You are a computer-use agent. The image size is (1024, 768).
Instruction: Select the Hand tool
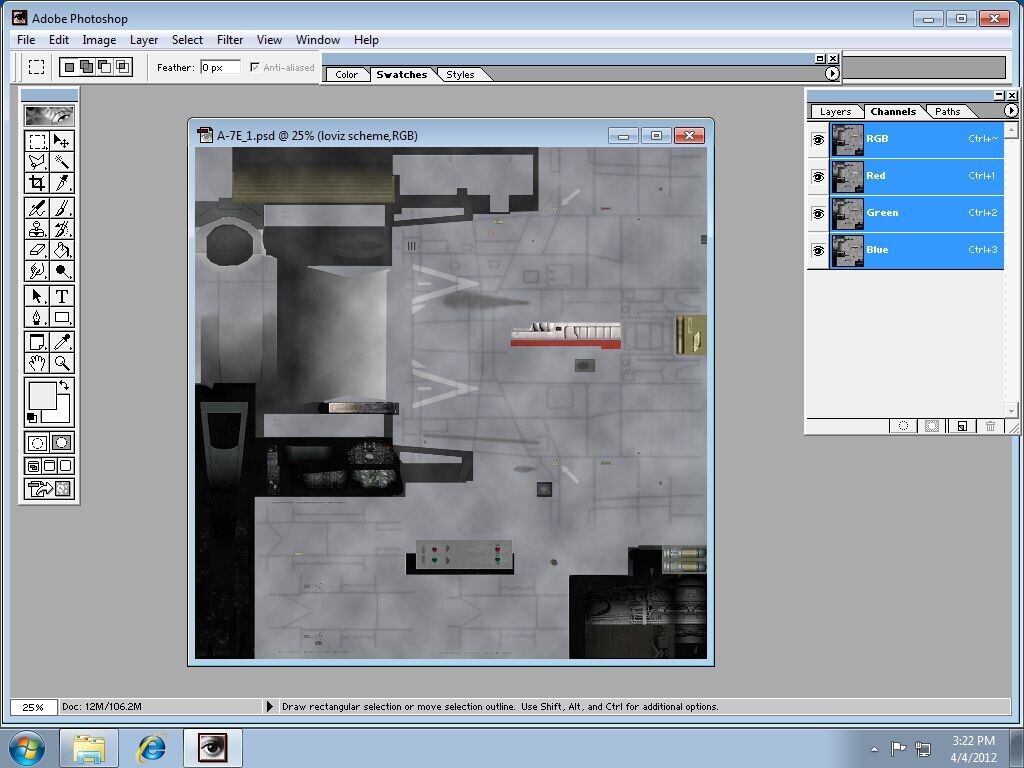[x=37, y=363]
